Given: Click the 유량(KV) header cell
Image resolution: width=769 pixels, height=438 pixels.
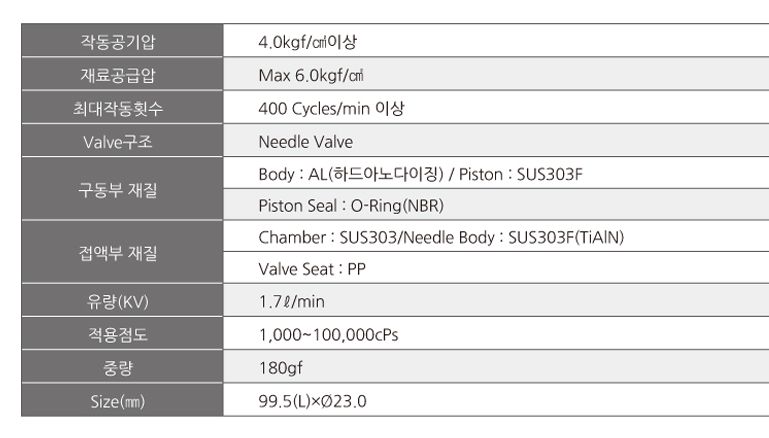Looking at the screenshot, I should click(122, 300).
